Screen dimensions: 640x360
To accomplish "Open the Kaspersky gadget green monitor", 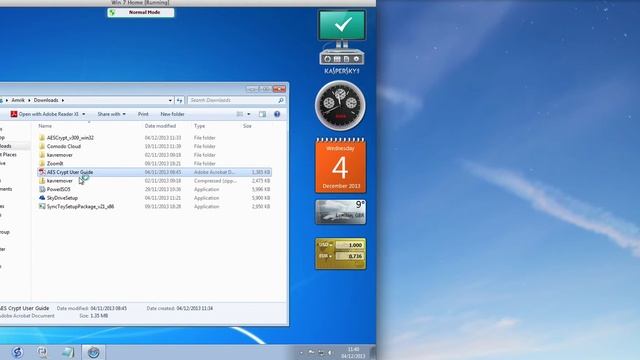I will point(342,25).
